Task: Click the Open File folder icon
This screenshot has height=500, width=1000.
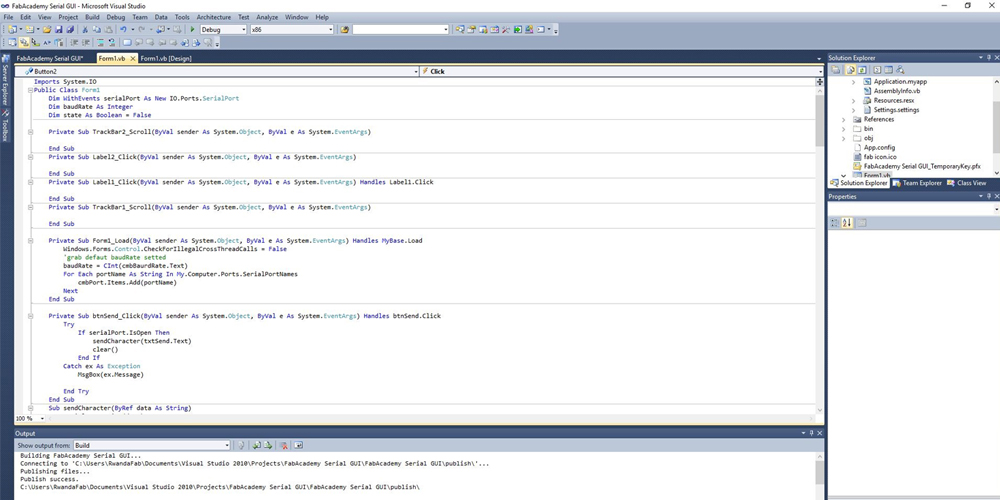Action: (x=47, y=29)
